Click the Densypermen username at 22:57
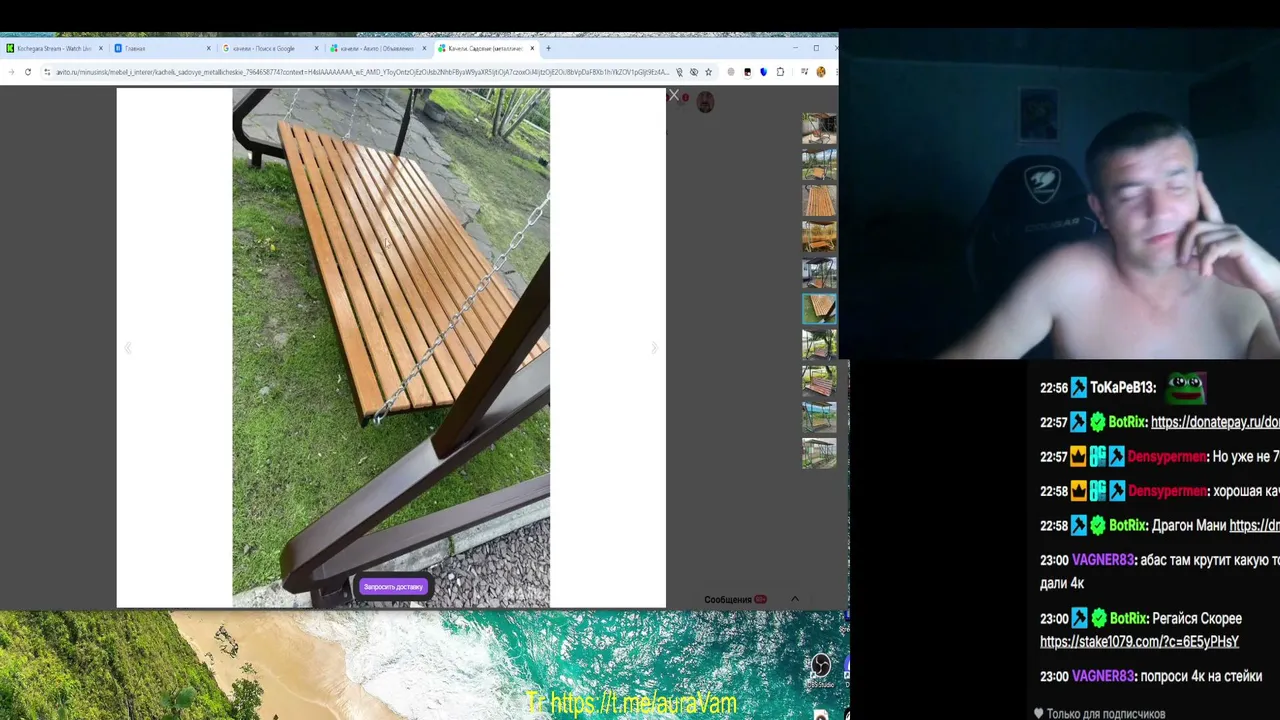Image resolution: width=1280 pixels, height=720 pixels. pos(1166,457)
